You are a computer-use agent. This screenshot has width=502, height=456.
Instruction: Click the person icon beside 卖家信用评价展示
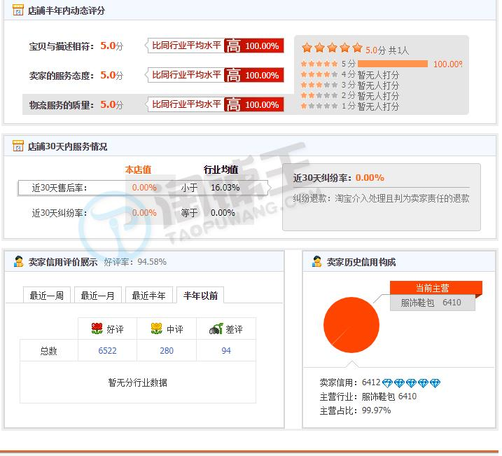coord(19,262)
